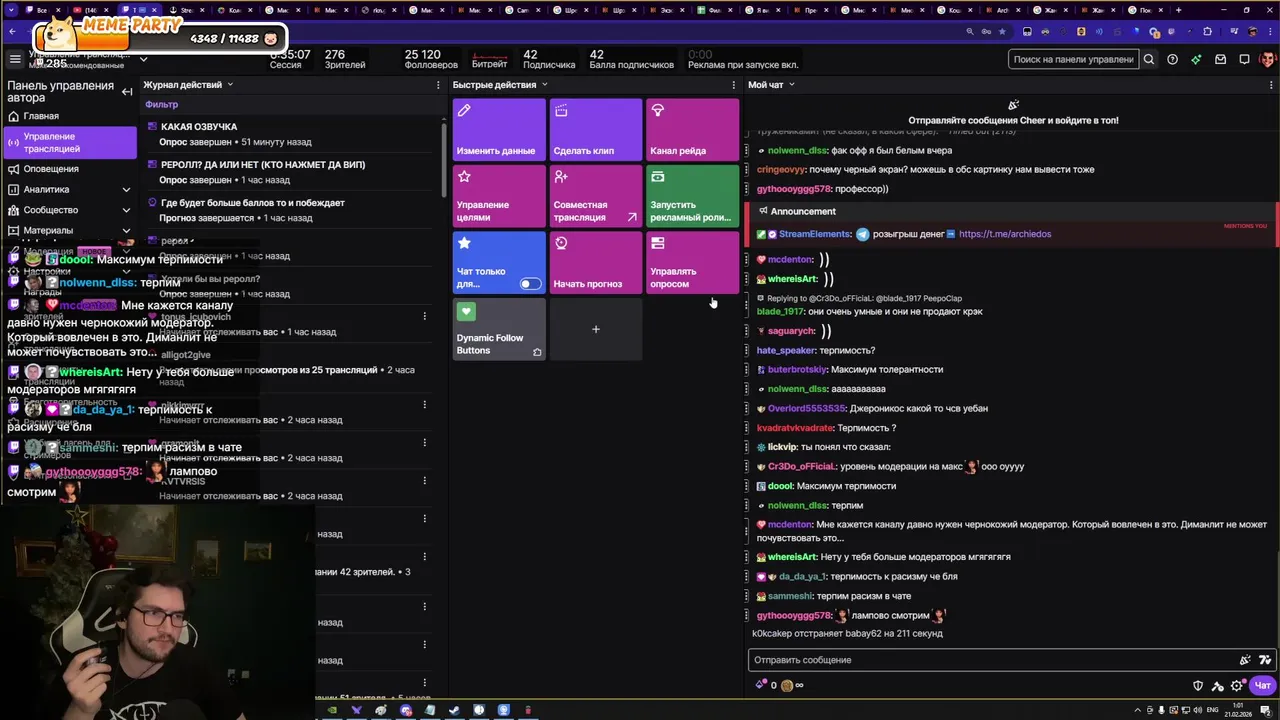Expand the Аналитика section

click(126, 189)
